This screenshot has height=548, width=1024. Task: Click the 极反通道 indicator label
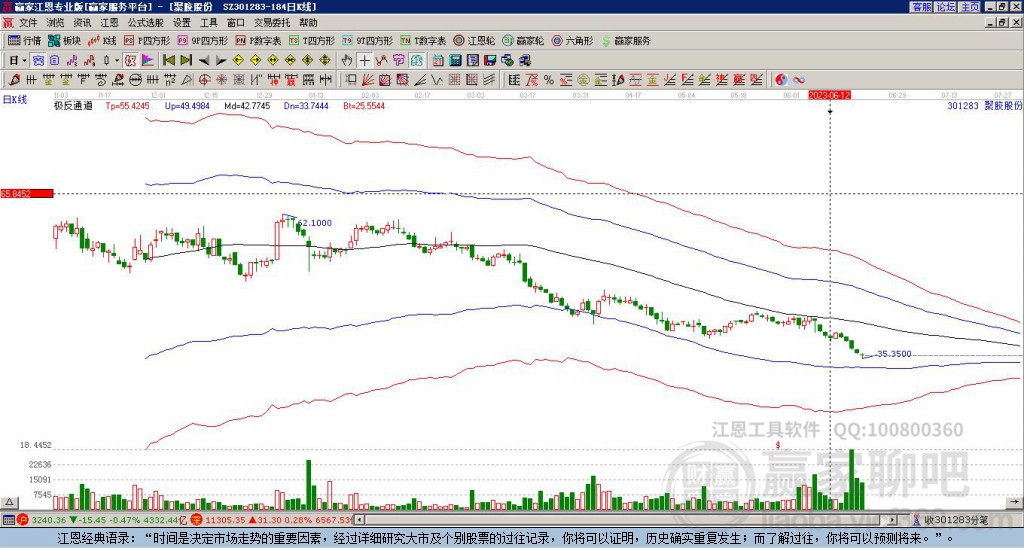[73, 105]
